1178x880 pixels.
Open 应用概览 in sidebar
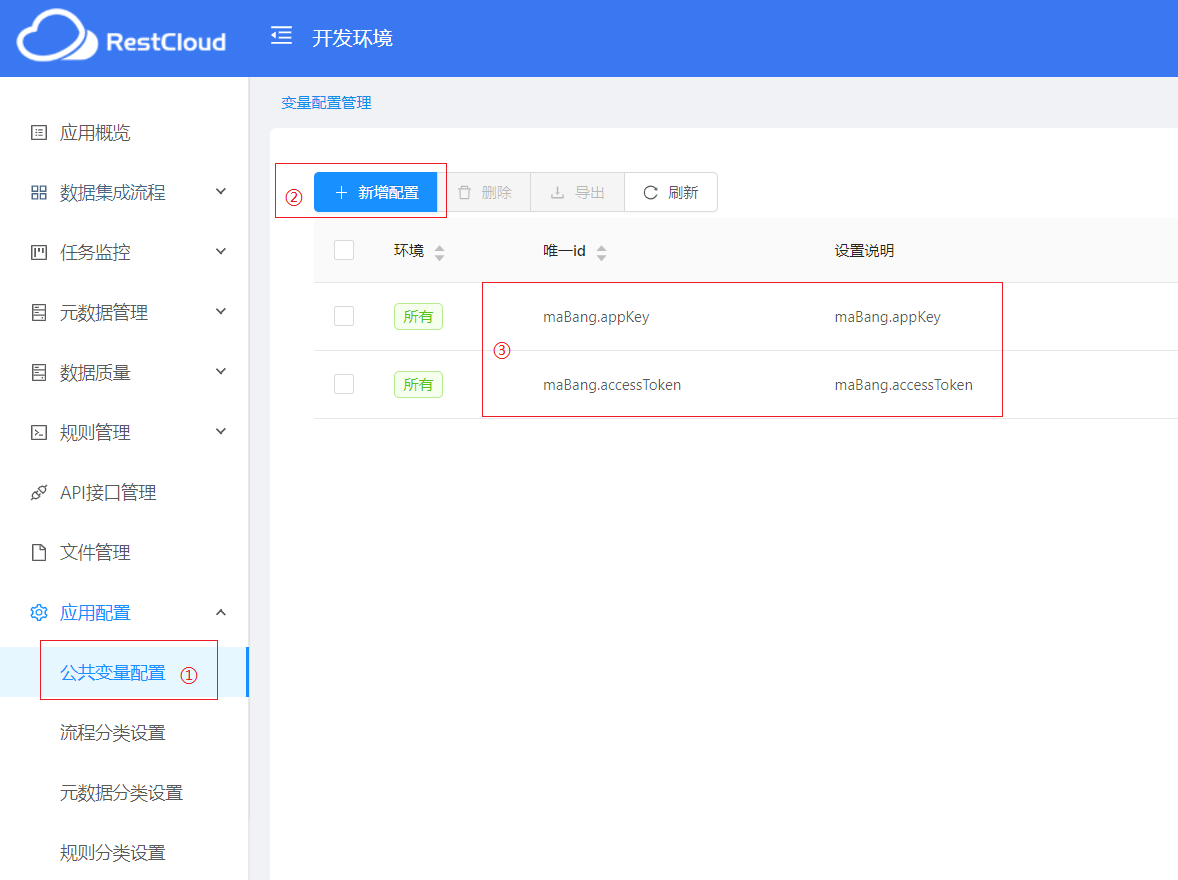pyautogui.click(x=124, y=133)
